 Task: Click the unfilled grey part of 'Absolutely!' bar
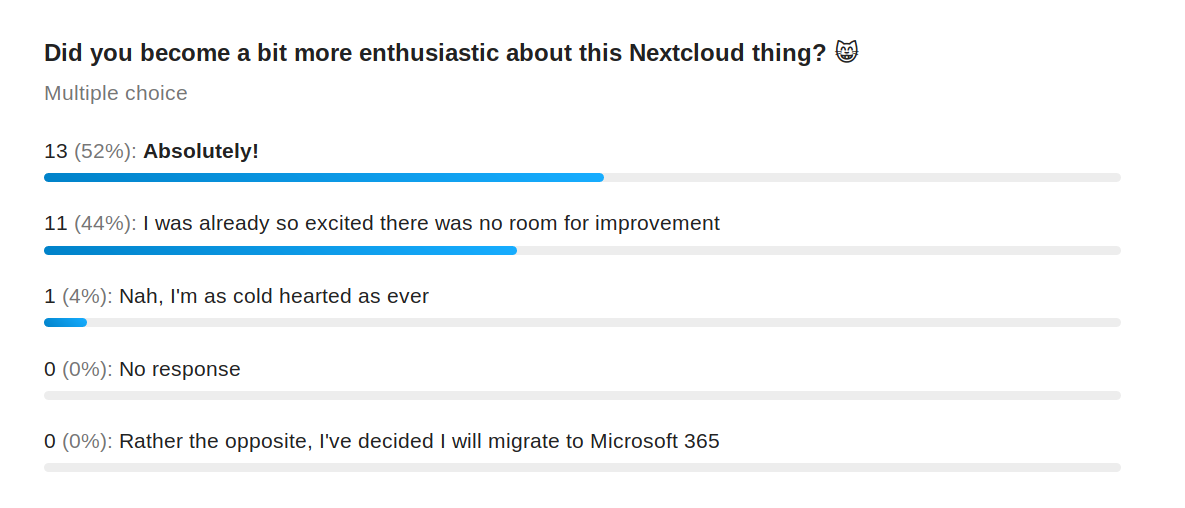[862, 178]
